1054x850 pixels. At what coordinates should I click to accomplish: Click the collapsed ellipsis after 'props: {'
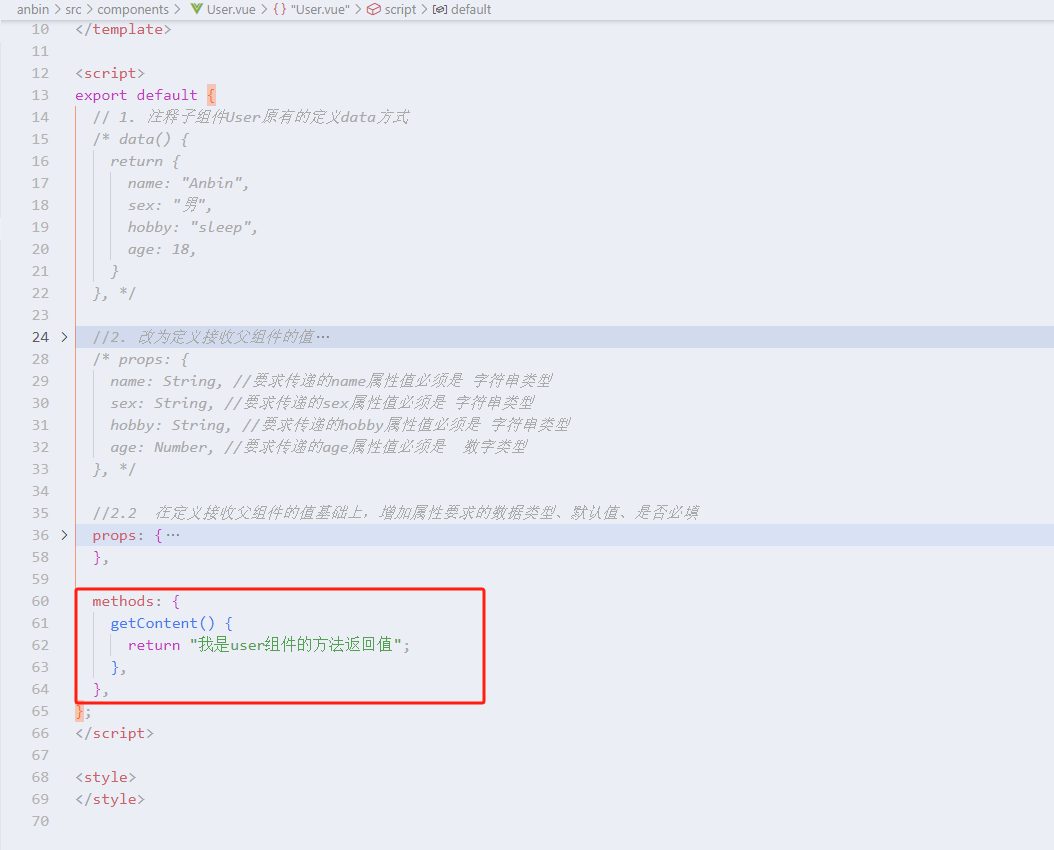coord(173,536)
